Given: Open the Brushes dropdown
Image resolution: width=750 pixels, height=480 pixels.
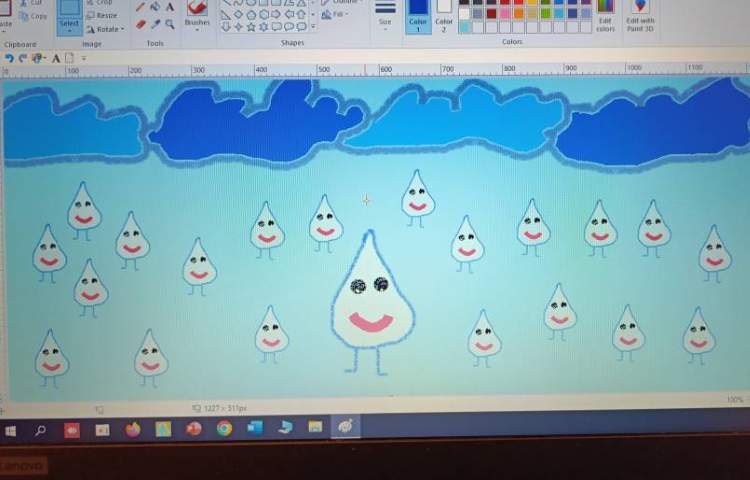Looking at the screenshot, I should point(197,22).
